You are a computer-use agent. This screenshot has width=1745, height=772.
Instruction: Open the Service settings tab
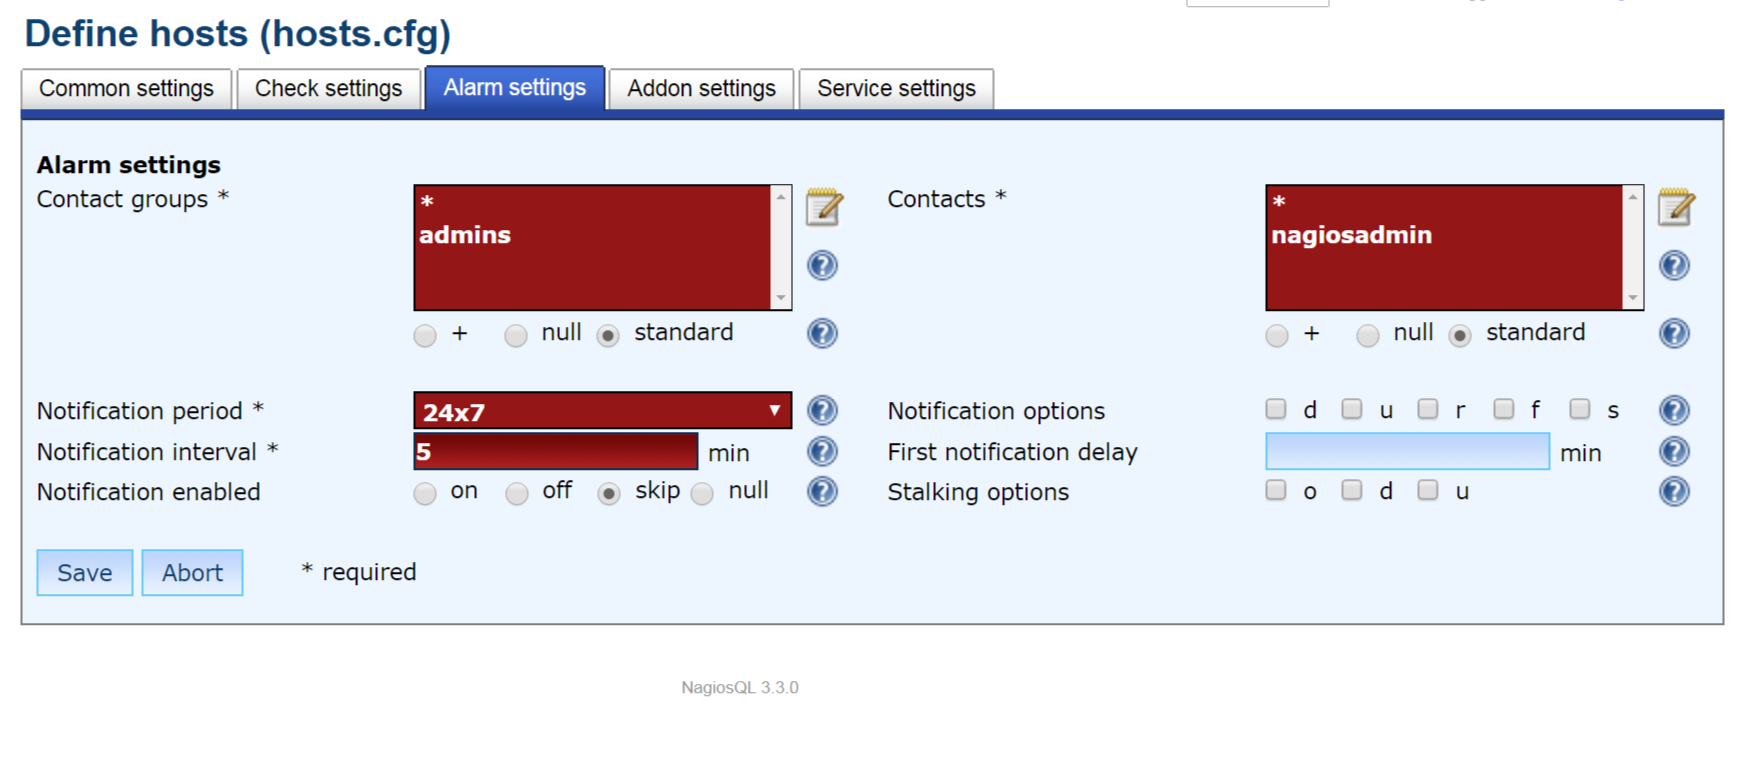[895, 89]
